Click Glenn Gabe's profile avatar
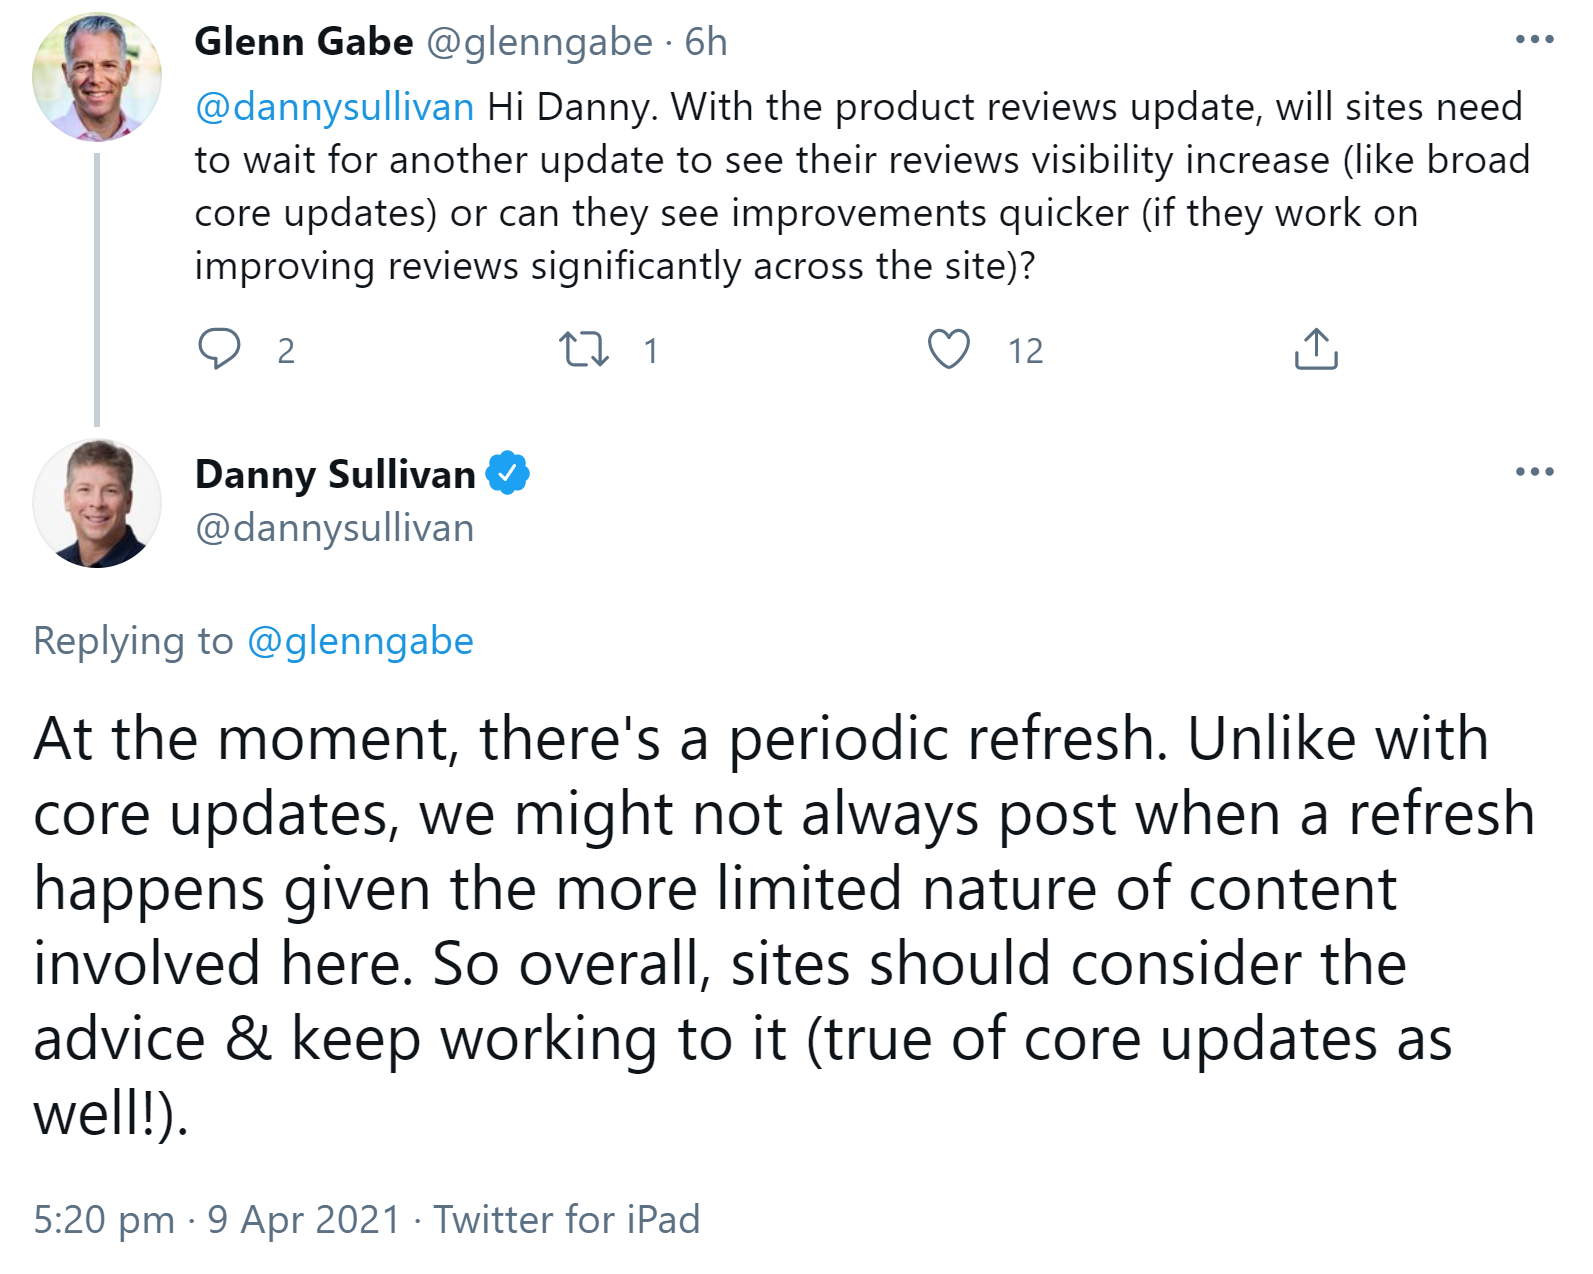 97,75
